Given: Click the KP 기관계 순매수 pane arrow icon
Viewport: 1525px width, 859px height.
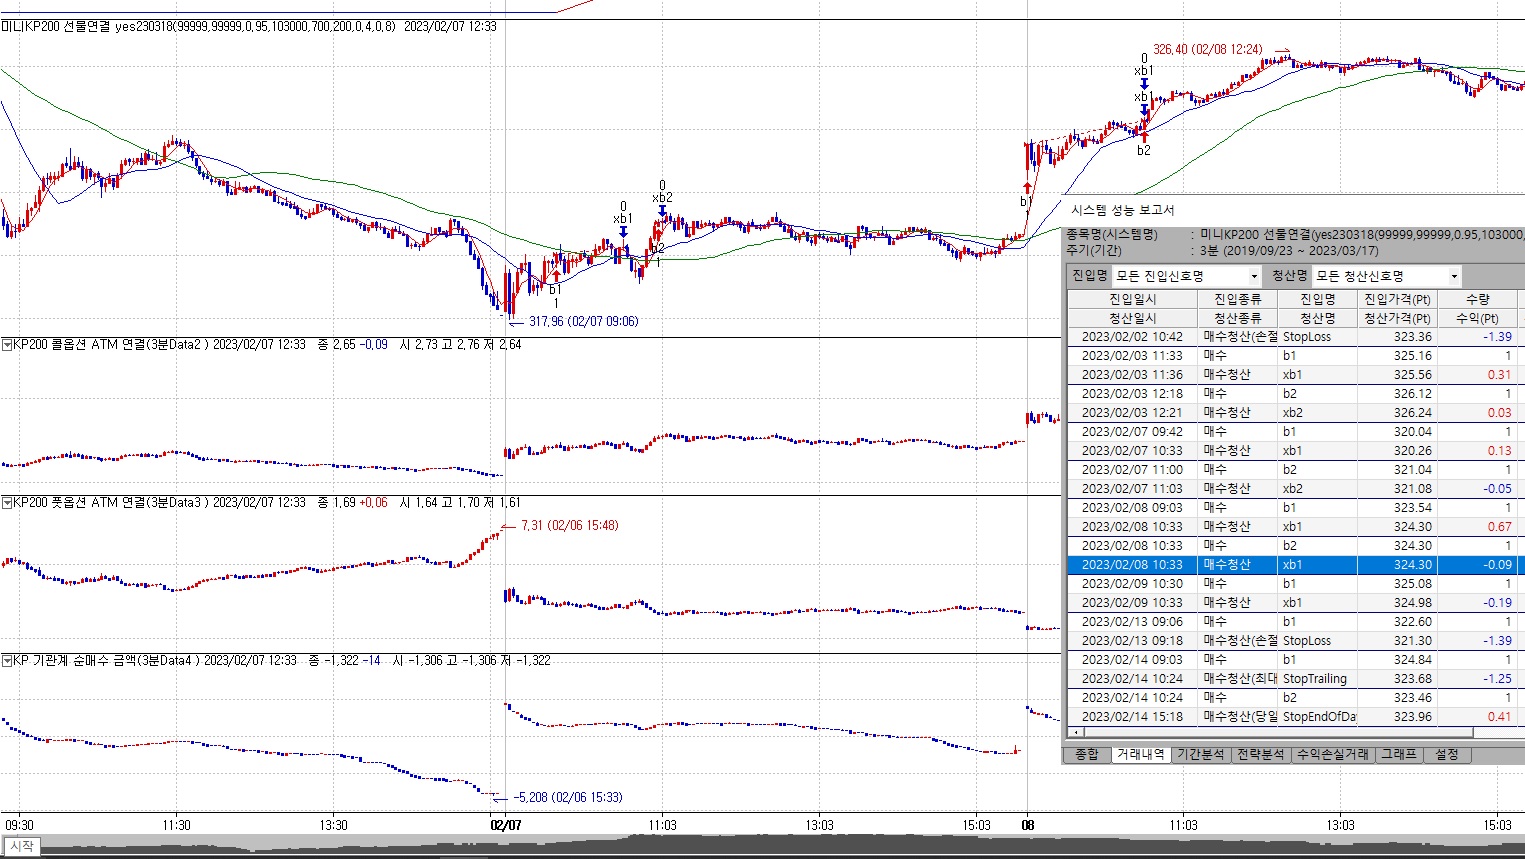Looking at the screenshot, I should [7, 661].
